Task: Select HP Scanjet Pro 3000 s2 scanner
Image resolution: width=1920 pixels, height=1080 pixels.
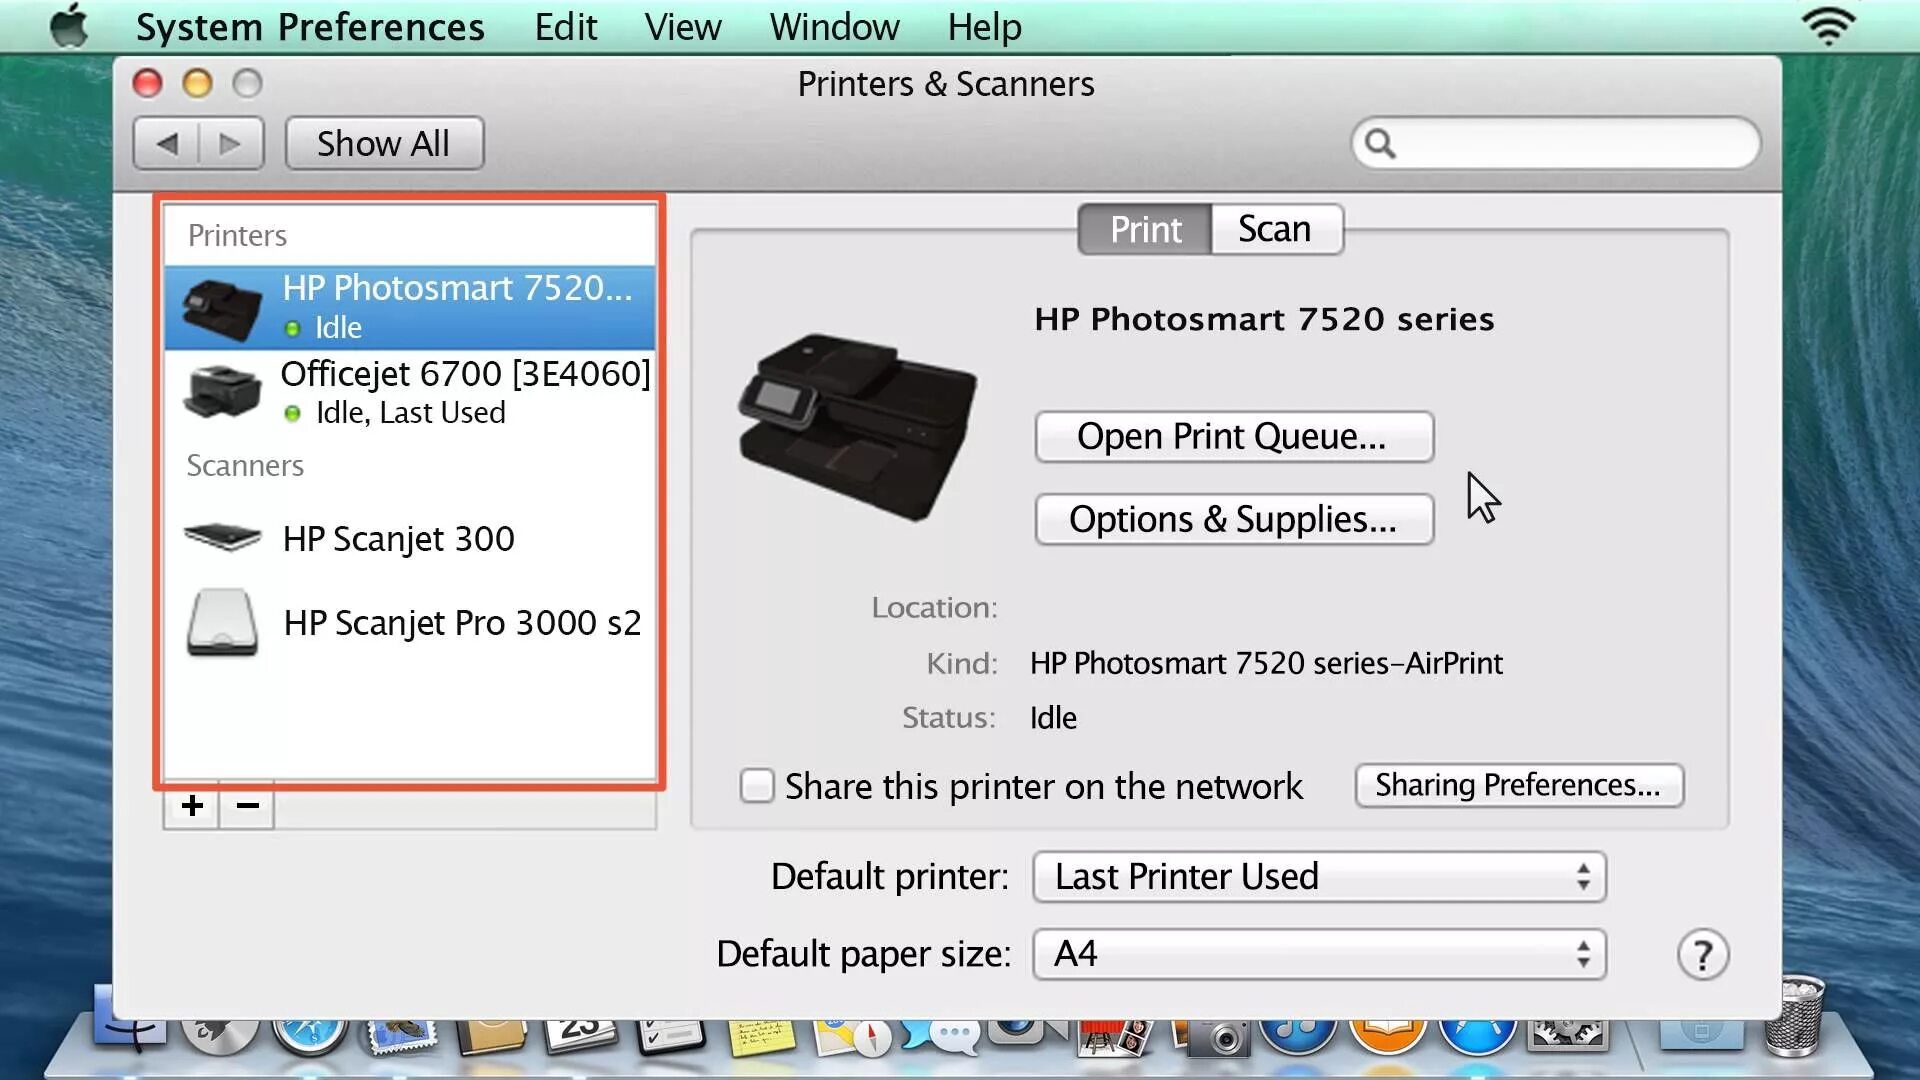Action: point(410,623)
